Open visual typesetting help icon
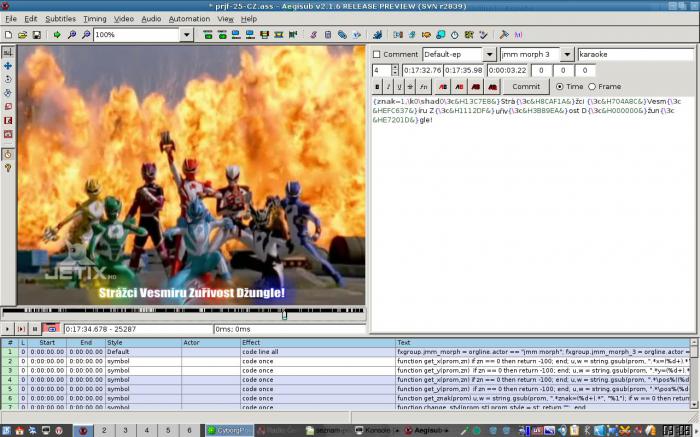The width and height of the screenshot is (700, 437). pyautogui.click(x=8, y=168)
